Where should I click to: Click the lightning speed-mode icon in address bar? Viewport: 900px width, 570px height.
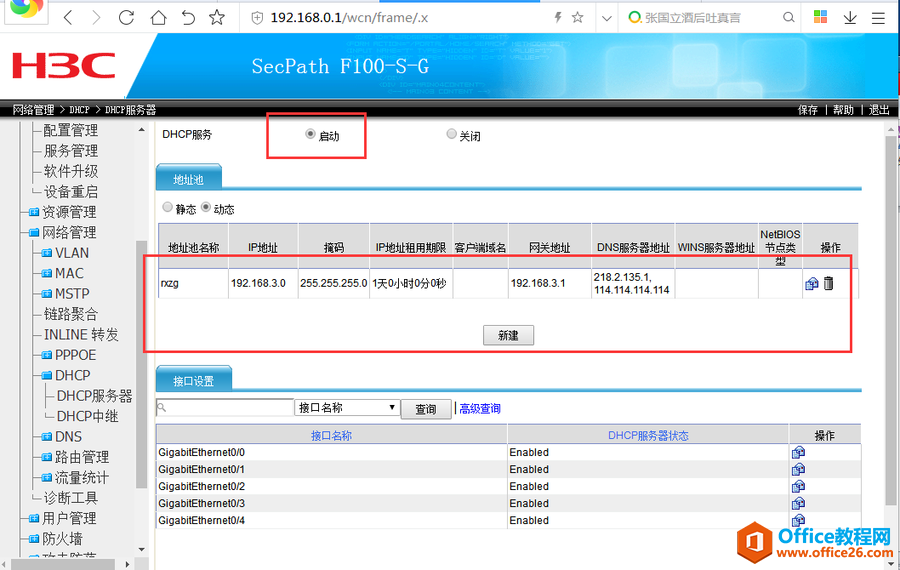click(x=557, y=18)
